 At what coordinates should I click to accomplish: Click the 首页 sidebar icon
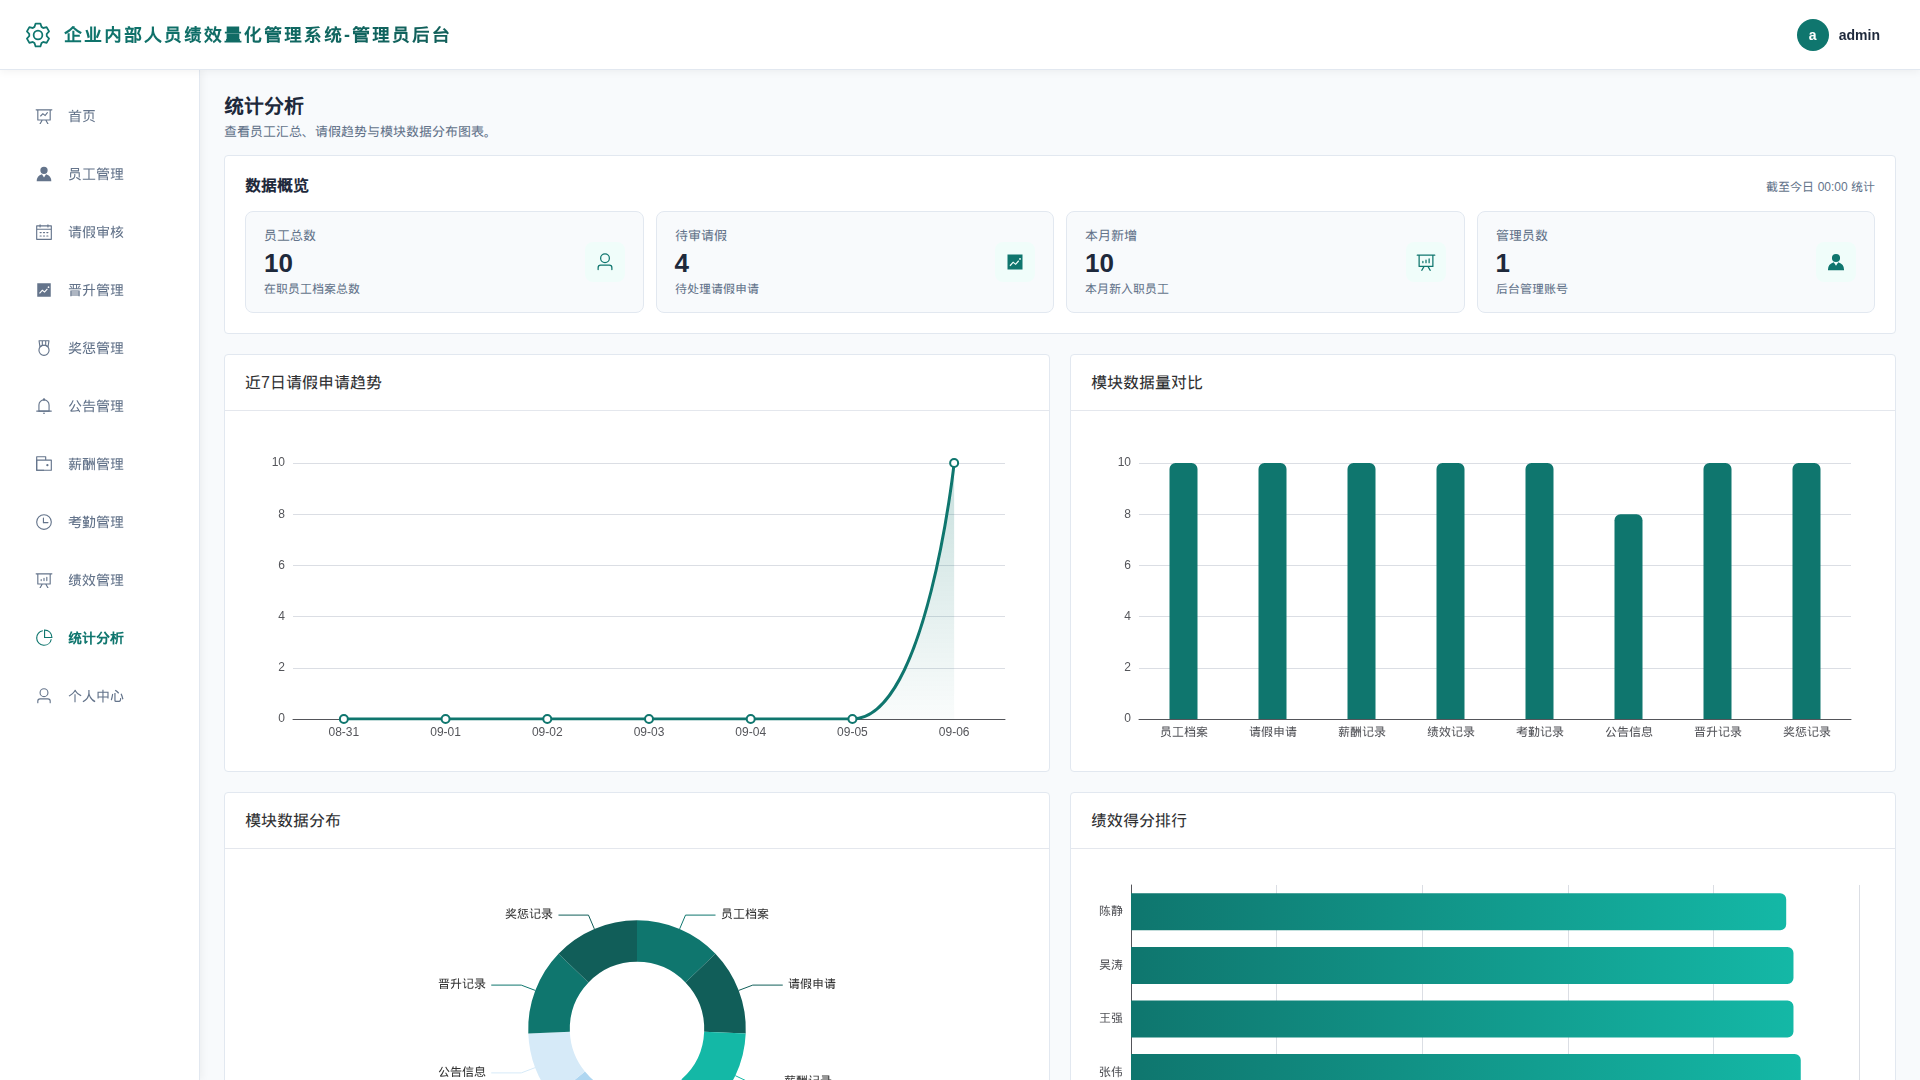point(44,116)
